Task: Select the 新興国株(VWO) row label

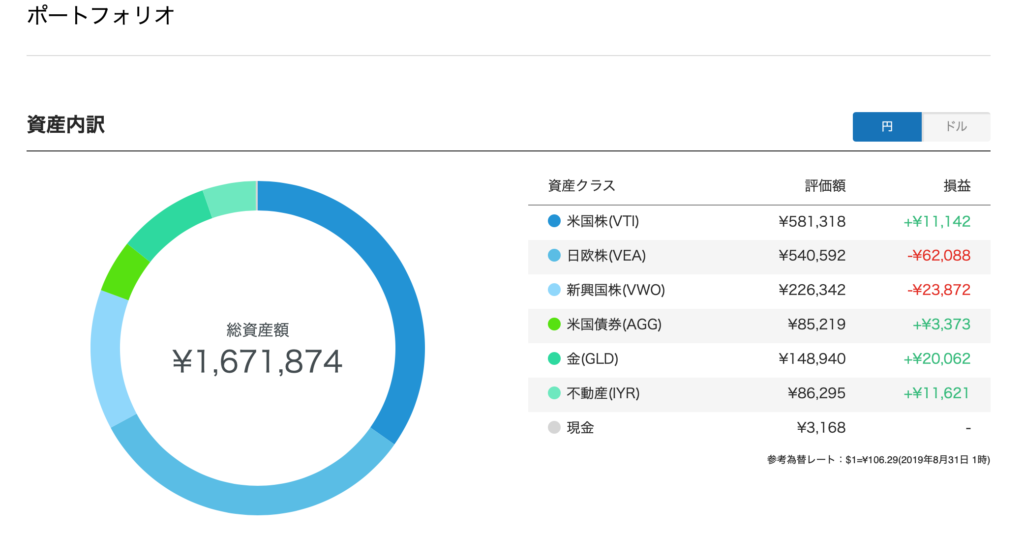Action: click(616, 290)
